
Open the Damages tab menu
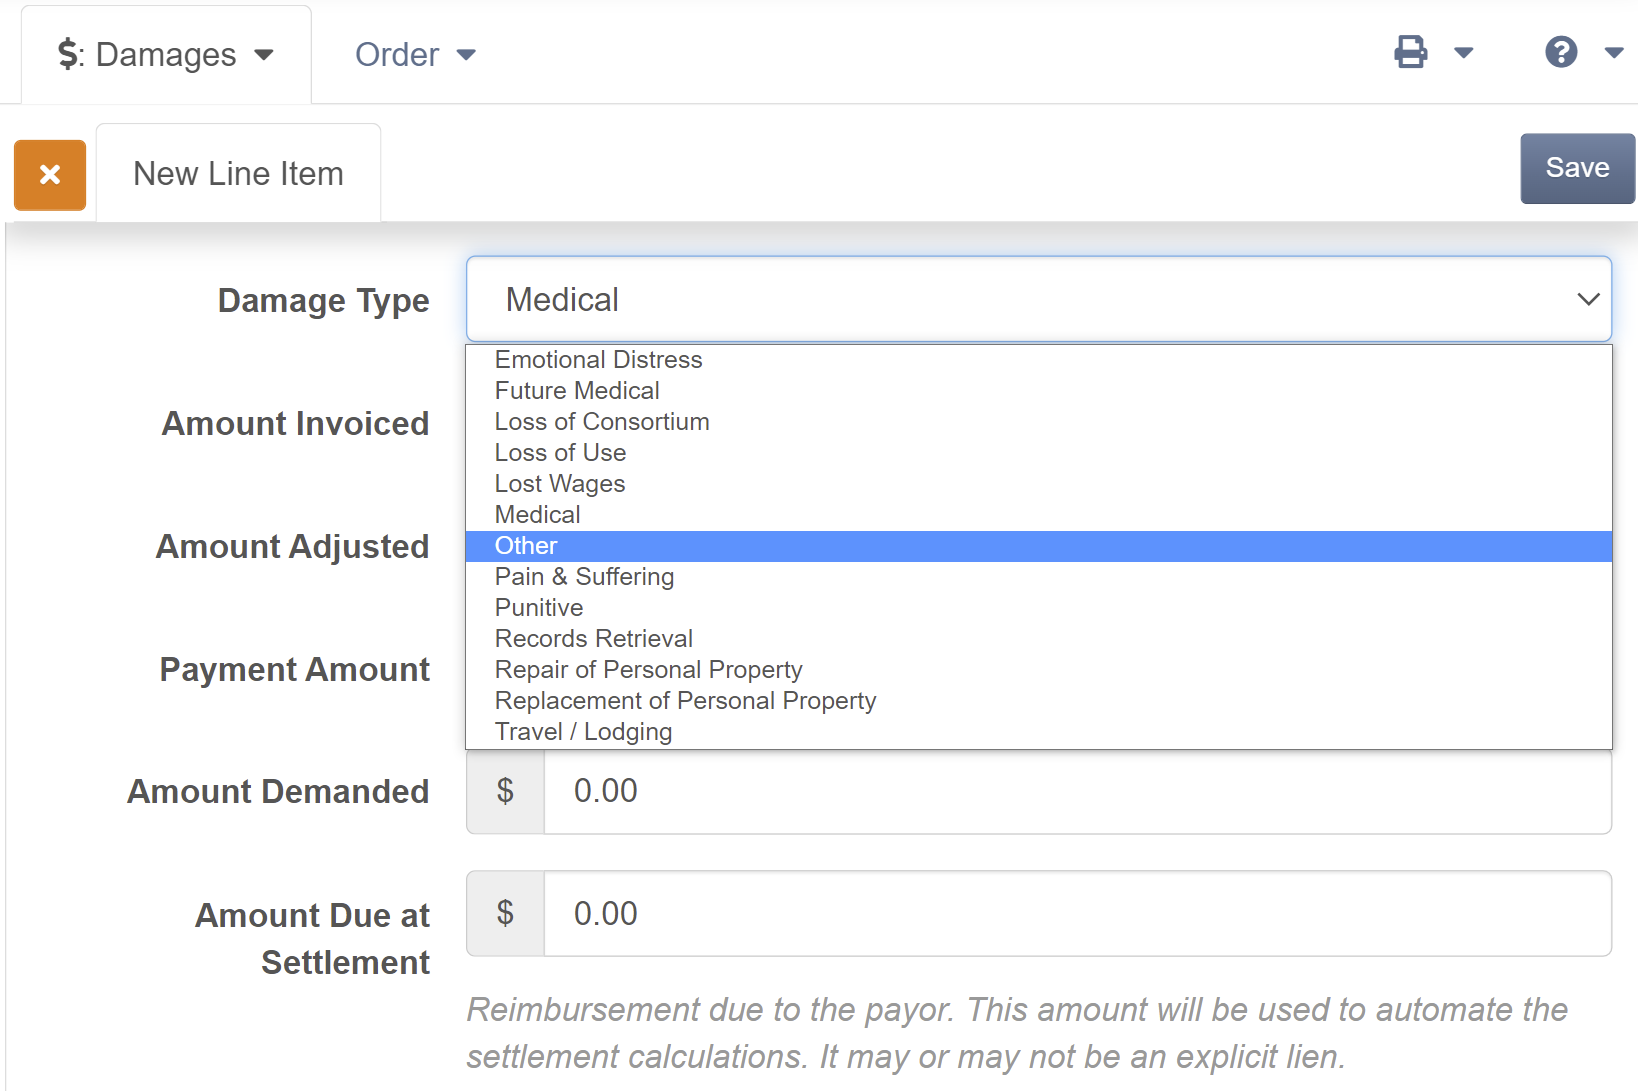tap(166, 55)
